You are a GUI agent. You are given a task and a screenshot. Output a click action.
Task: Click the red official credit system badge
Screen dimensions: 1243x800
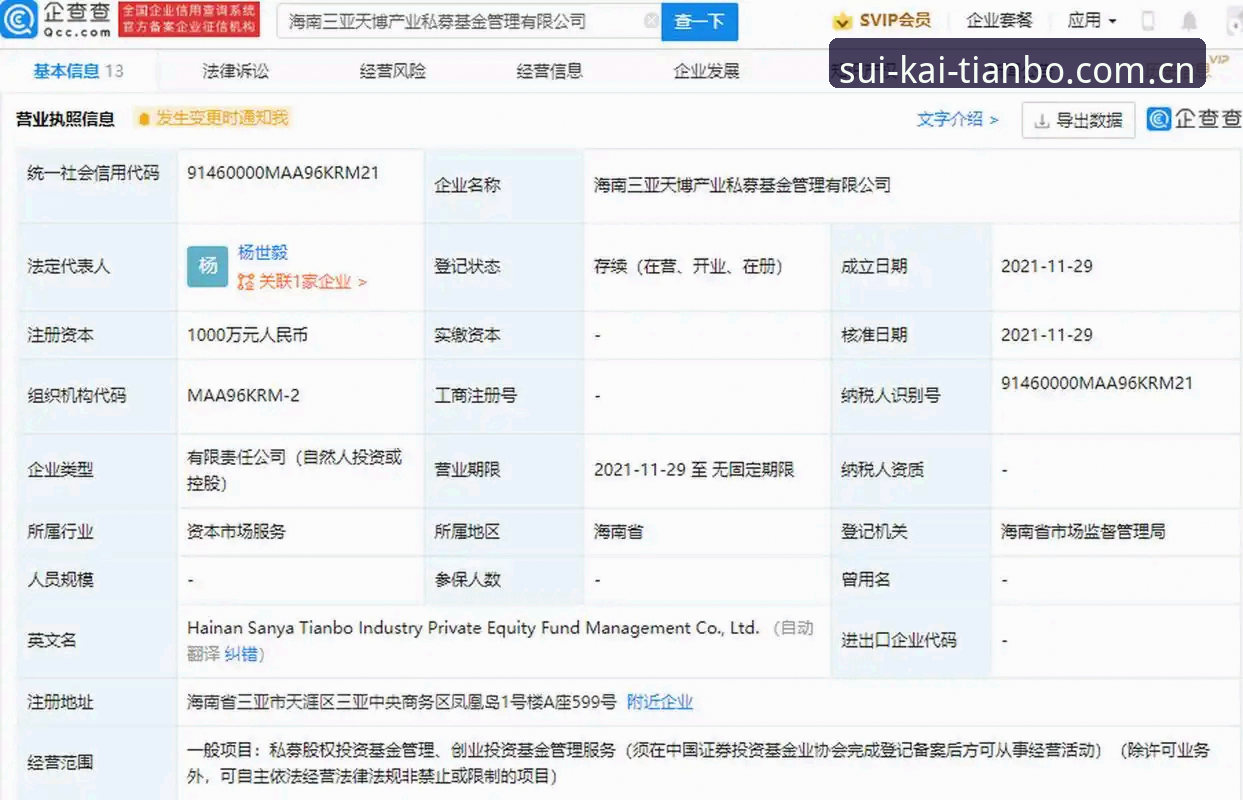coord(189,19)
